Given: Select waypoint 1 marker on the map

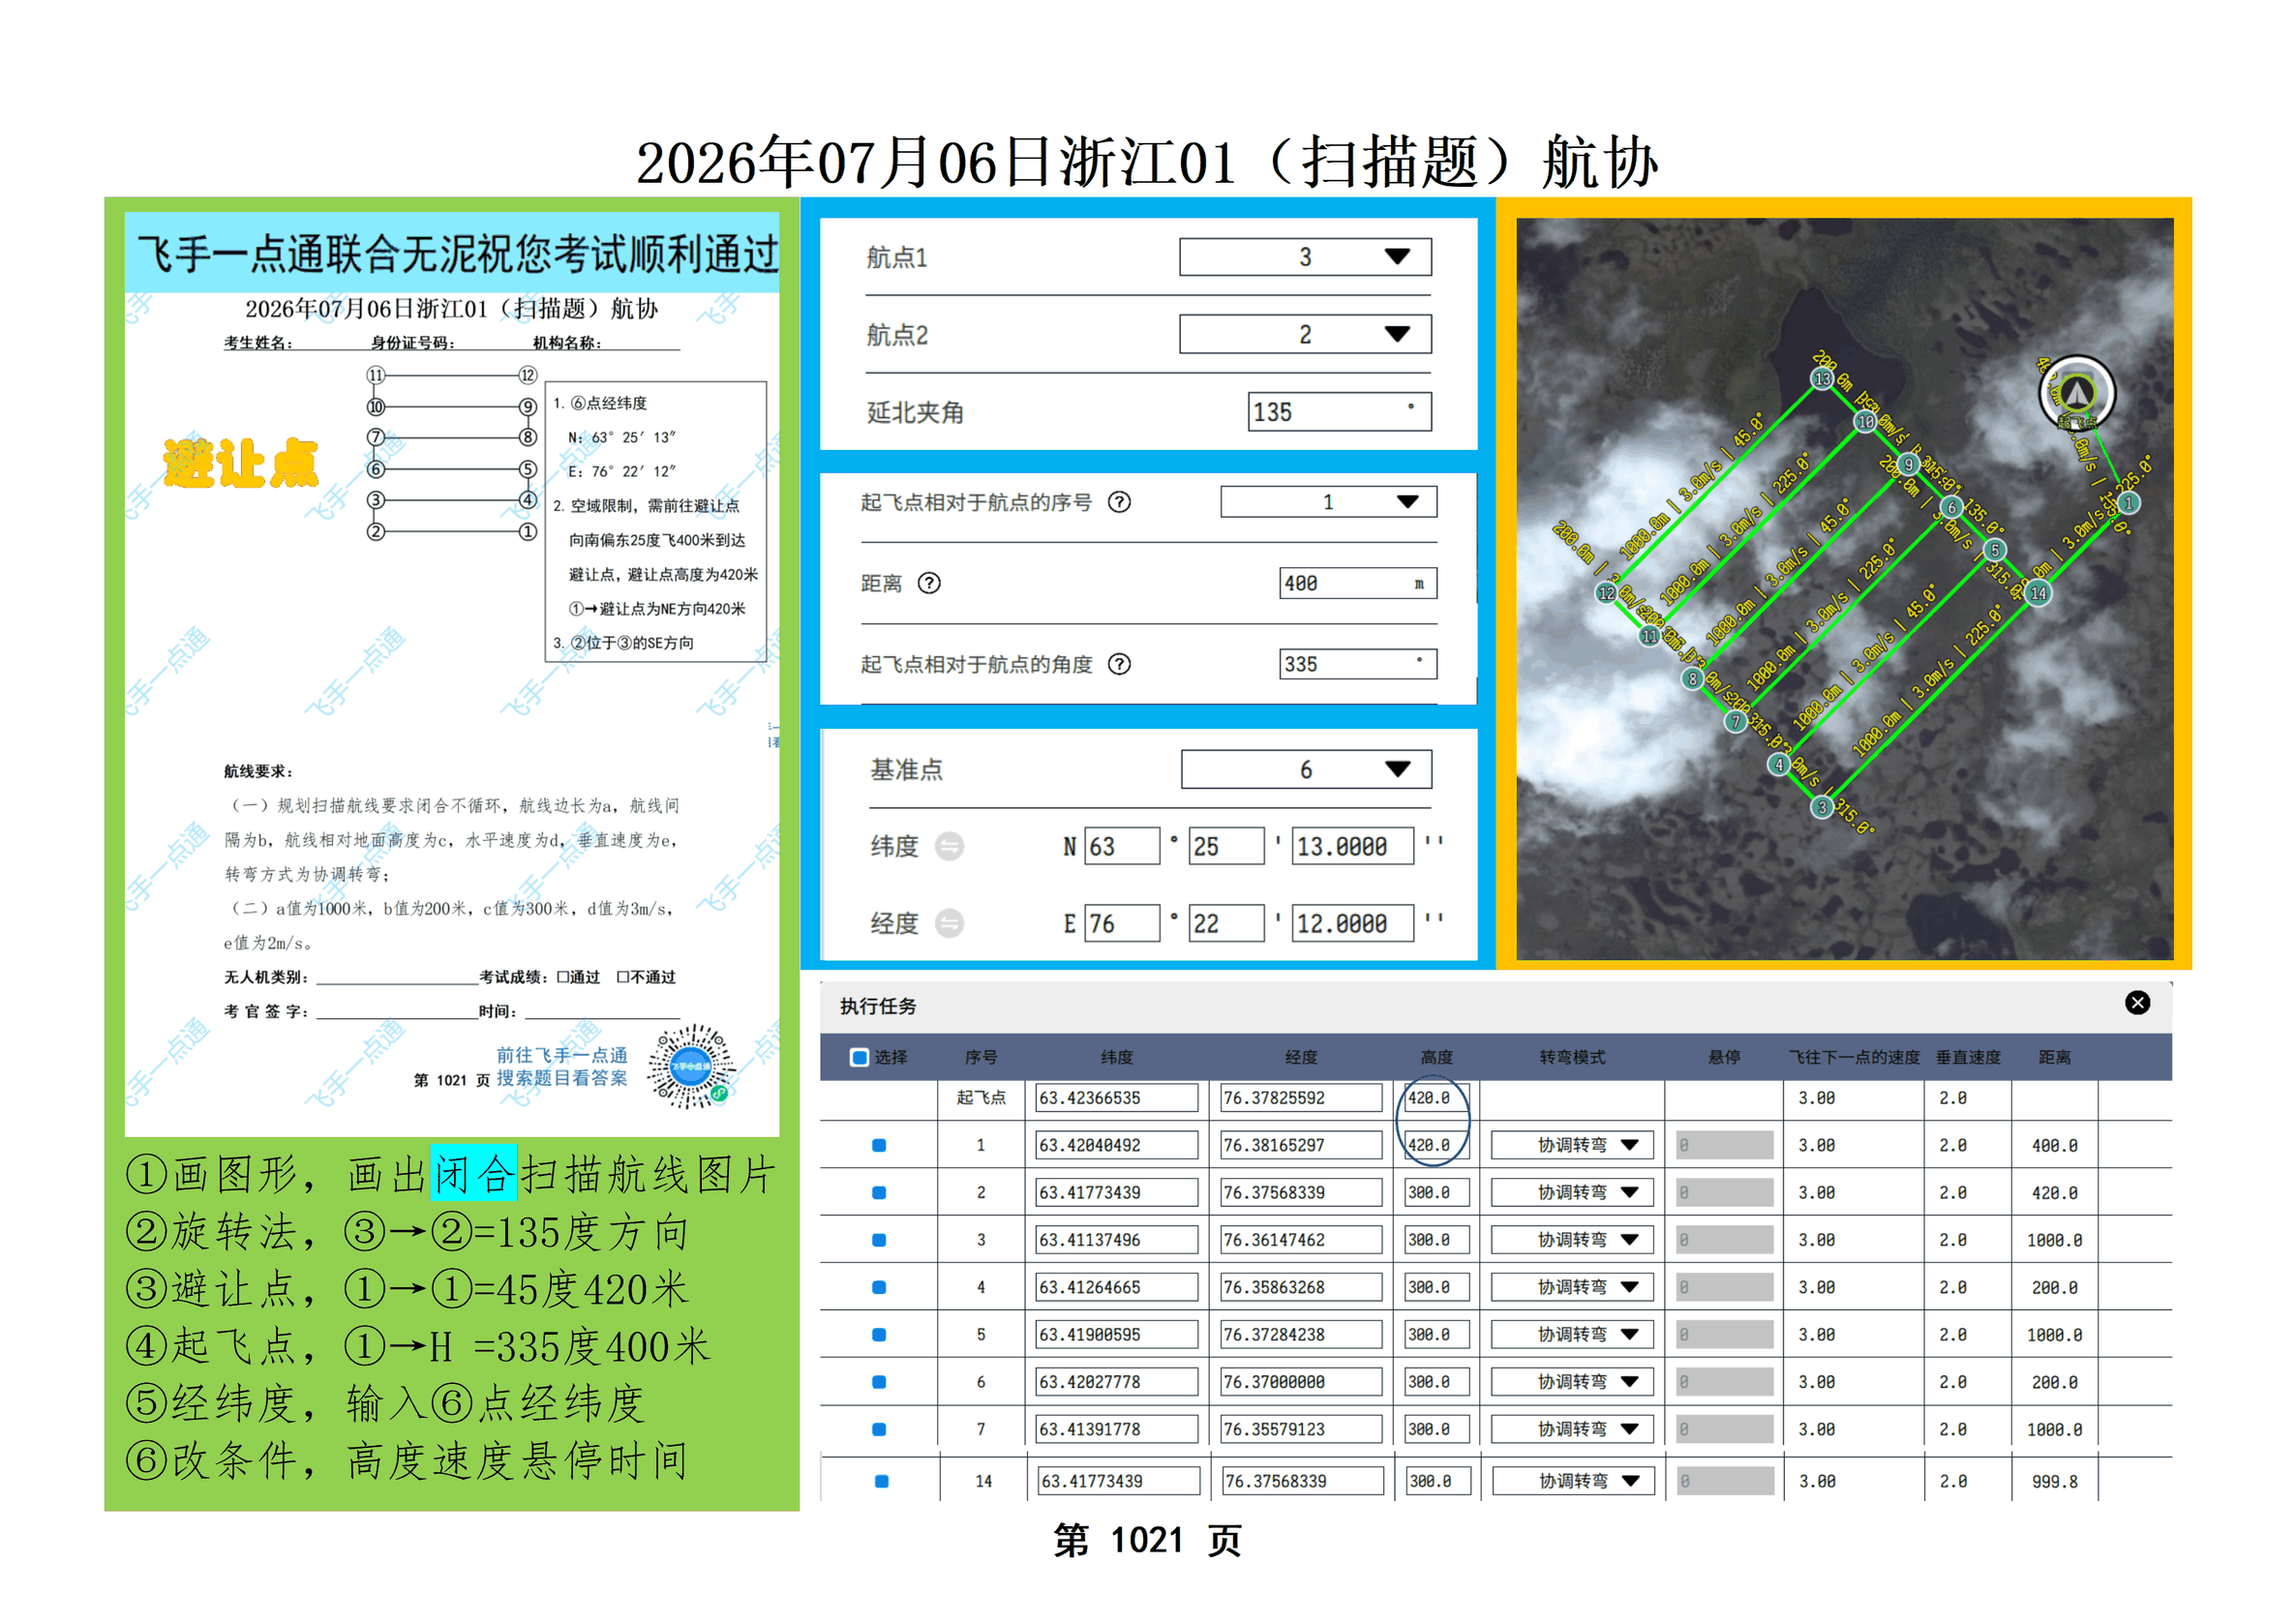Looking at the screenshot, I should tap(2129, 503).
